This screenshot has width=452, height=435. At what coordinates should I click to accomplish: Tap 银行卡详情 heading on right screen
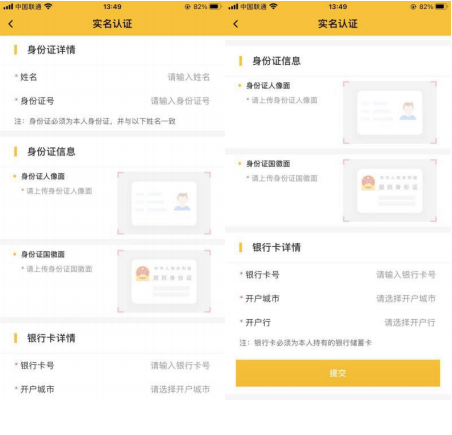276,247
